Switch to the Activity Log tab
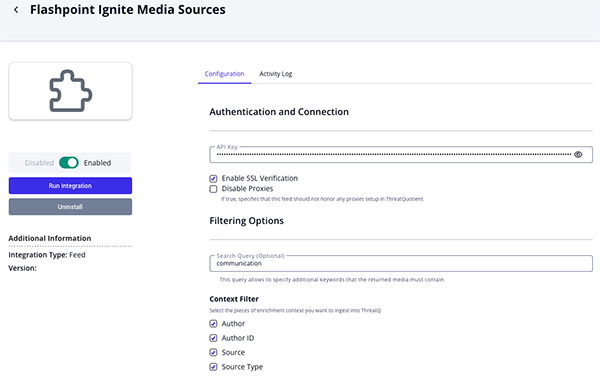 coord(276,74)
